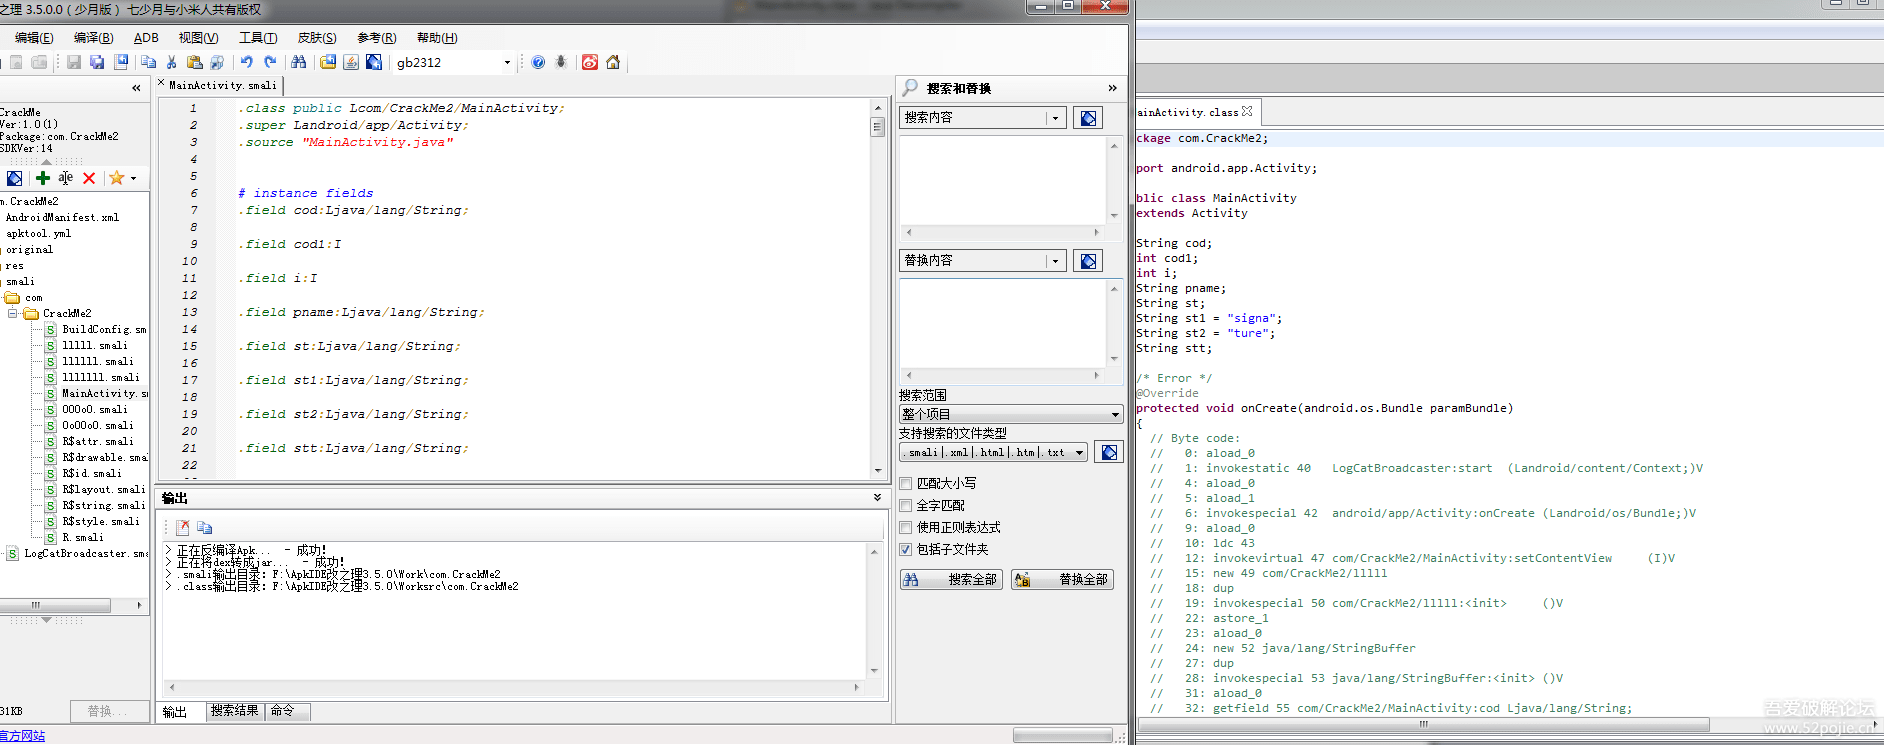Click the clipboard paste icon
The height and width of the screenshot is (745, 1884).
[x=194, y=62]
